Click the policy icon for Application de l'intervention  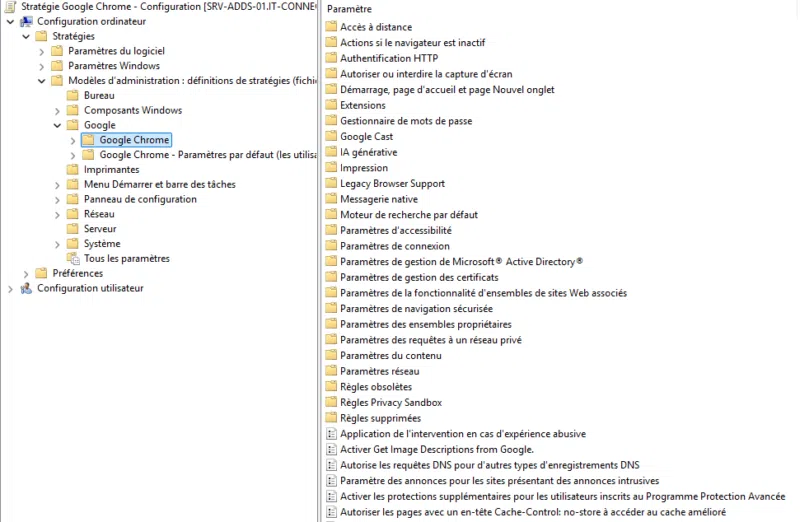[332, 434]
